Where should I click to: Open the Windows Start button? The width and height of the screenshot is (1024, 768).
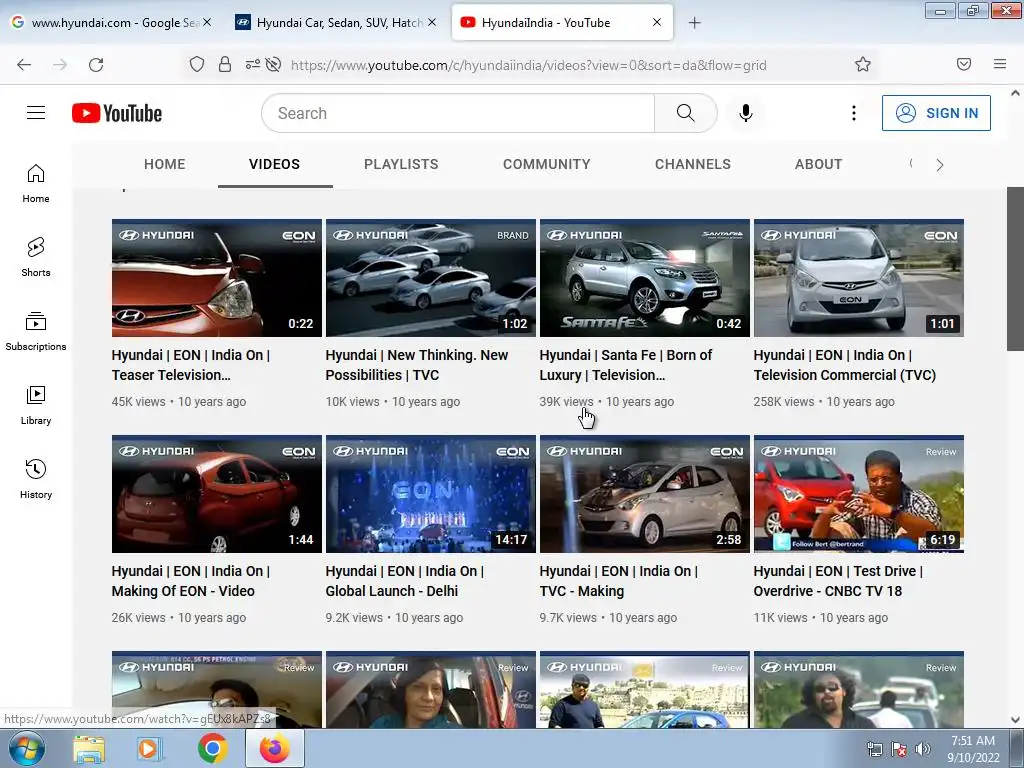tap(27, 748)
